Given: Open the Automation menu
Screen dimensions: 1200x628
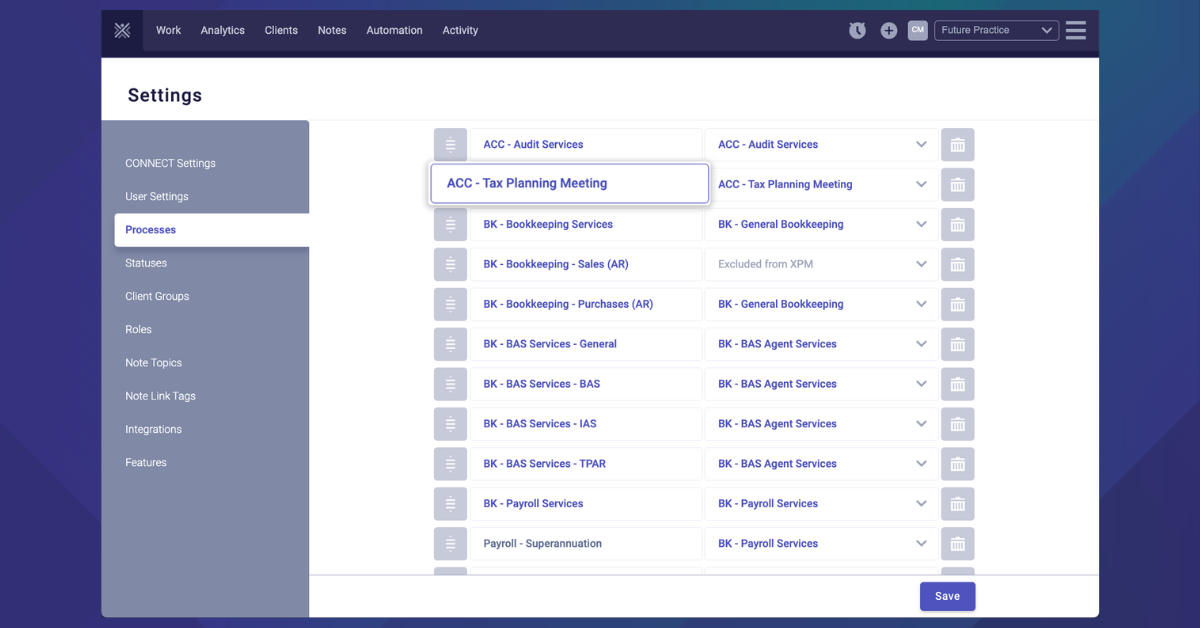Looking at the screenshot, I should 394,30.
